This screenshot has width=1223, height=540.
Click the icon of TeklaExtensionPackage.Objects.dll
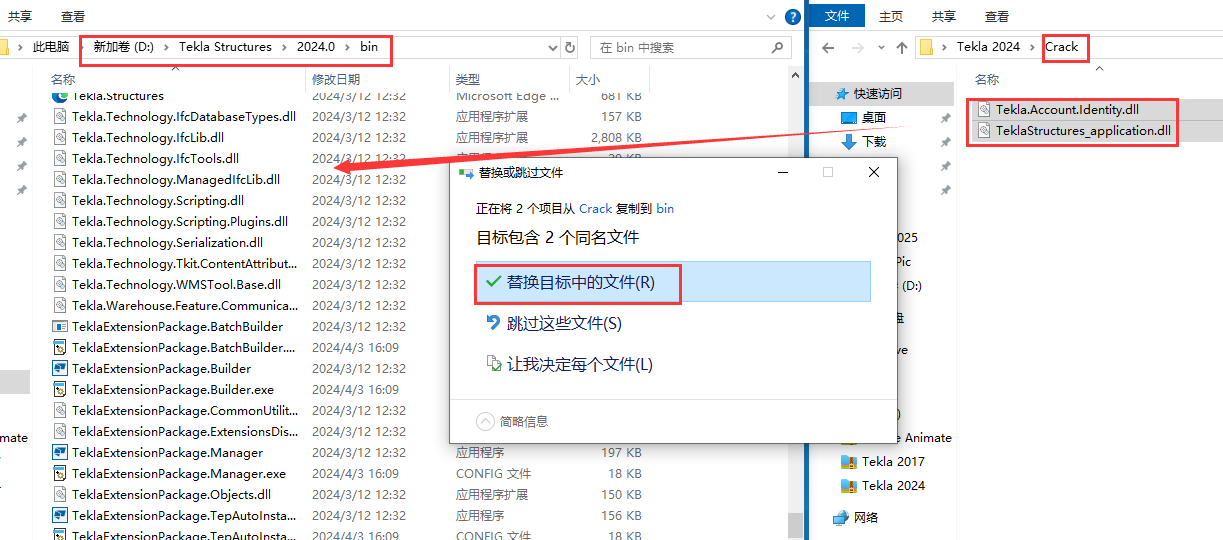(x=60, y=495)
